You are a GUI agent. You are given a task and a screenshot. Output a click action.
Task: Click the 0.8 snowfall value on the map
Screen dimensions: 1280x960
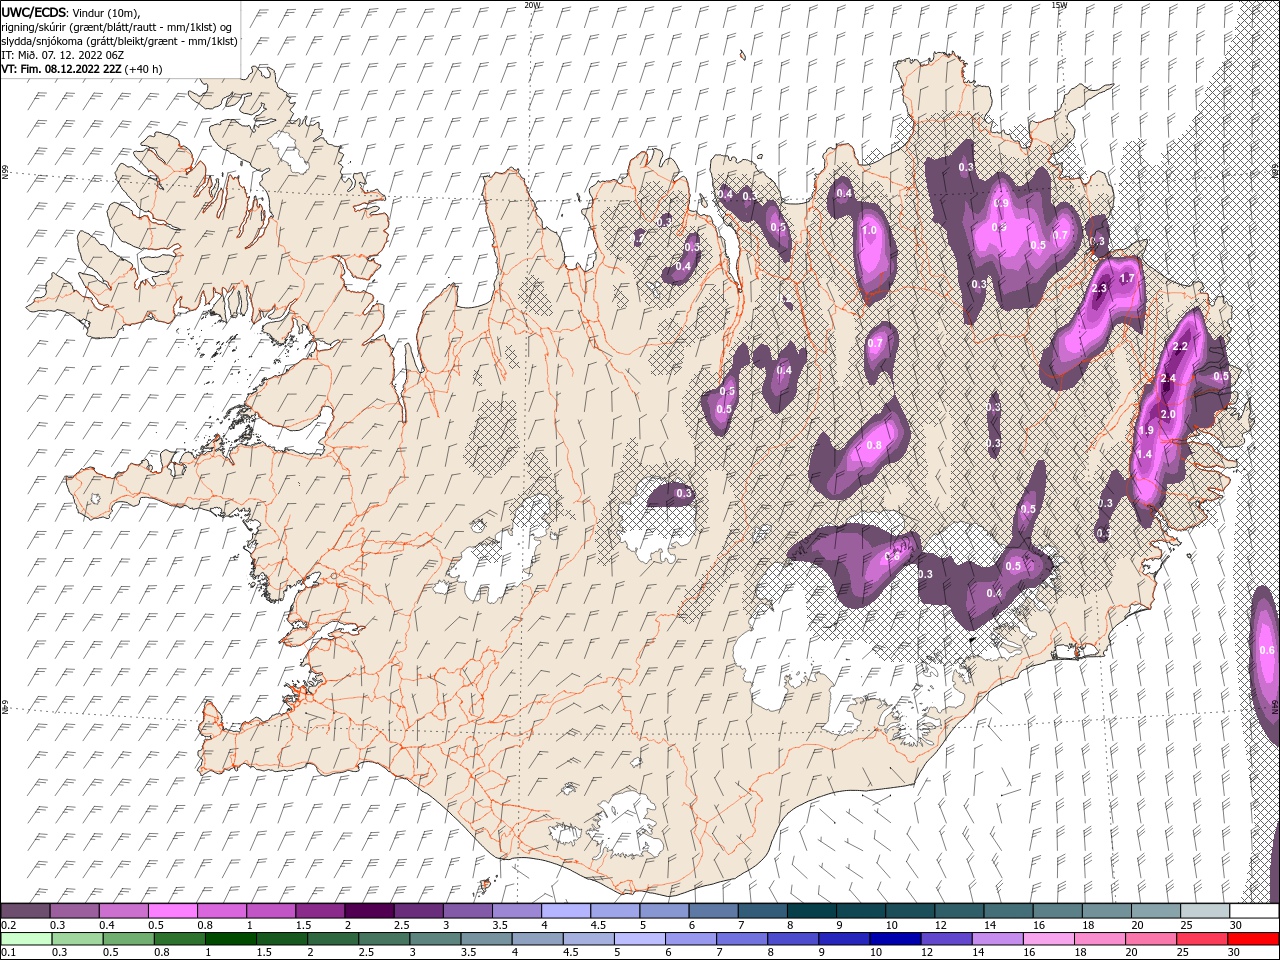coord(874,445)
